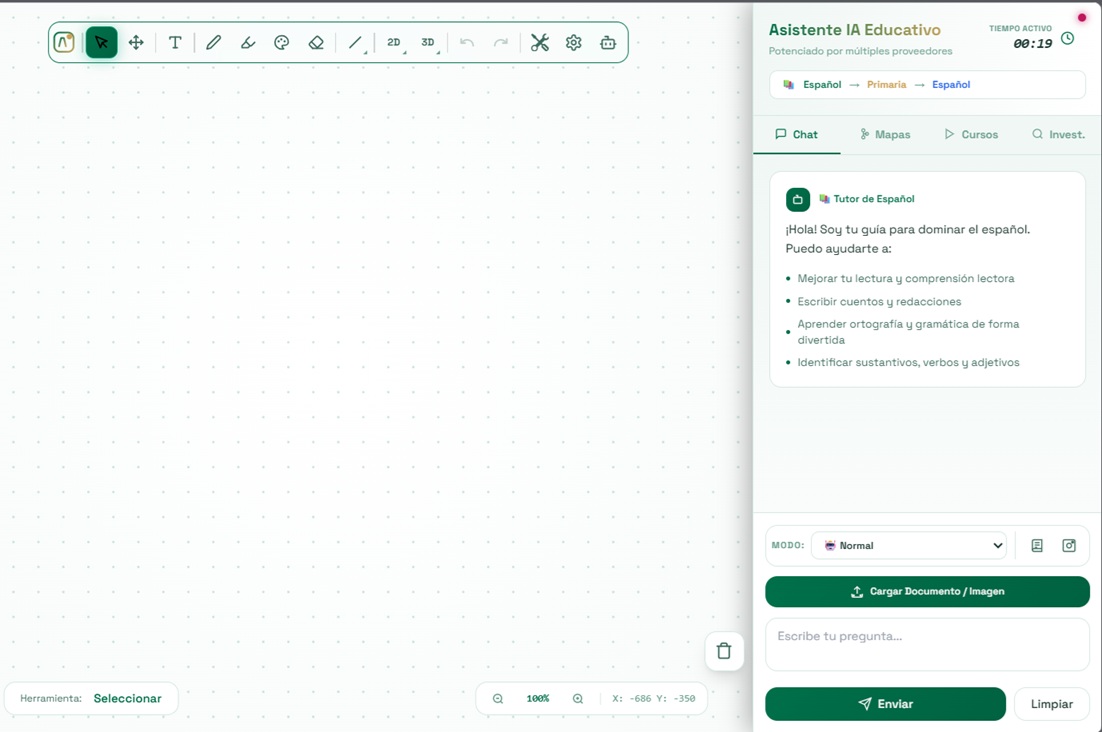
Task: Click the blue Español link in breadcrumb
Action: (x=951, y=84)
